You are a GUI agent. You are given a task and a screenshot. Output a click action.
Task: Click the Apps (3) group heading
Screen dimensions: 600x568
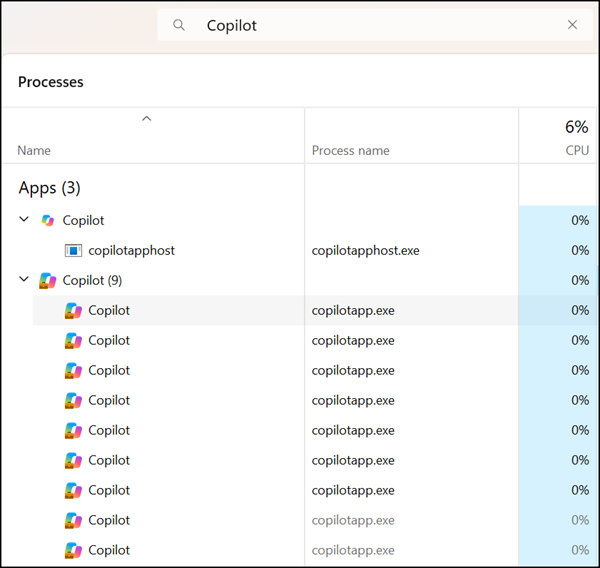(49, 188)
